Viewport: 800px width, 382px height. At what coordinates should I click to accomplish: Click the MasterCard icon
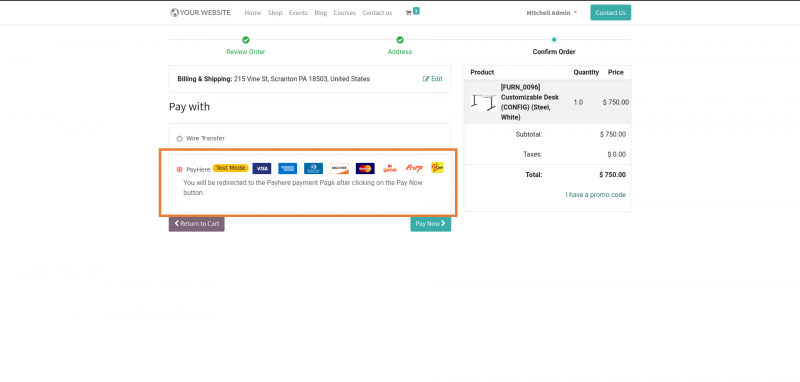click(365, 168)
